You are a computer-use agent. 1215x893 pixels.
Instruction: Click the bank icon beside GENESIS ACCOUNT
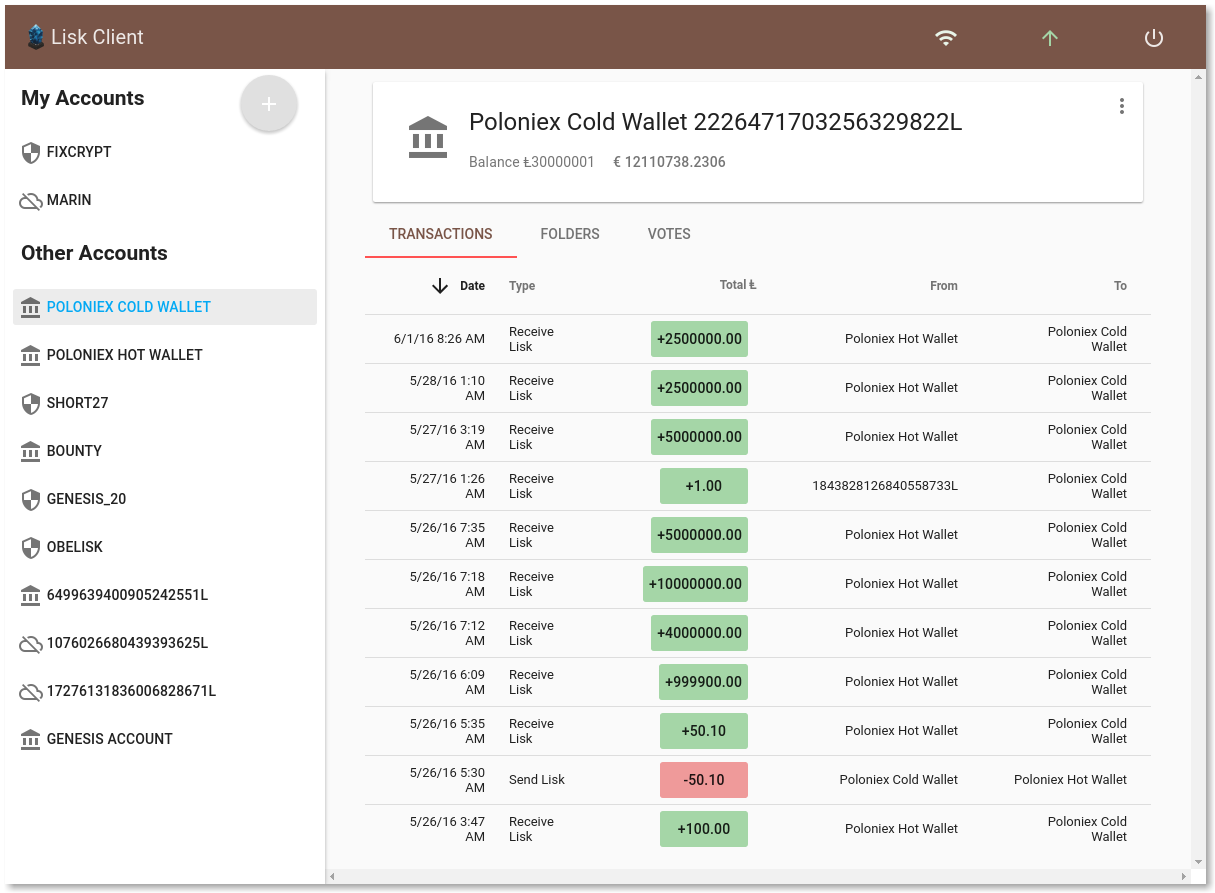click(31, 739)
